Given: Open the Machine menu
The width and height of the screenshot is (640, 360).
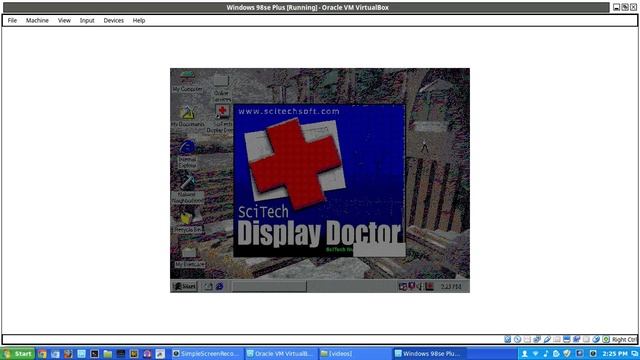Looking at the screenshot, I should [x=37, y=20].
